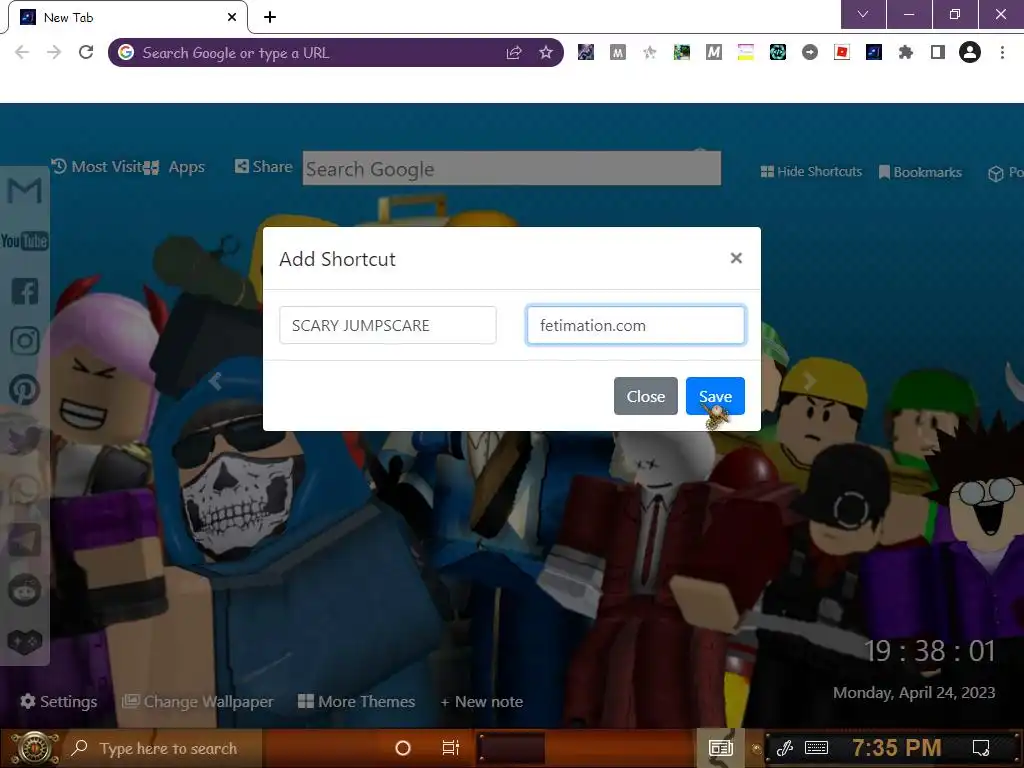Open the Extensions puzzle icon
The image size is (1024, 768).
pyautogui.click(x=905, y=52)
